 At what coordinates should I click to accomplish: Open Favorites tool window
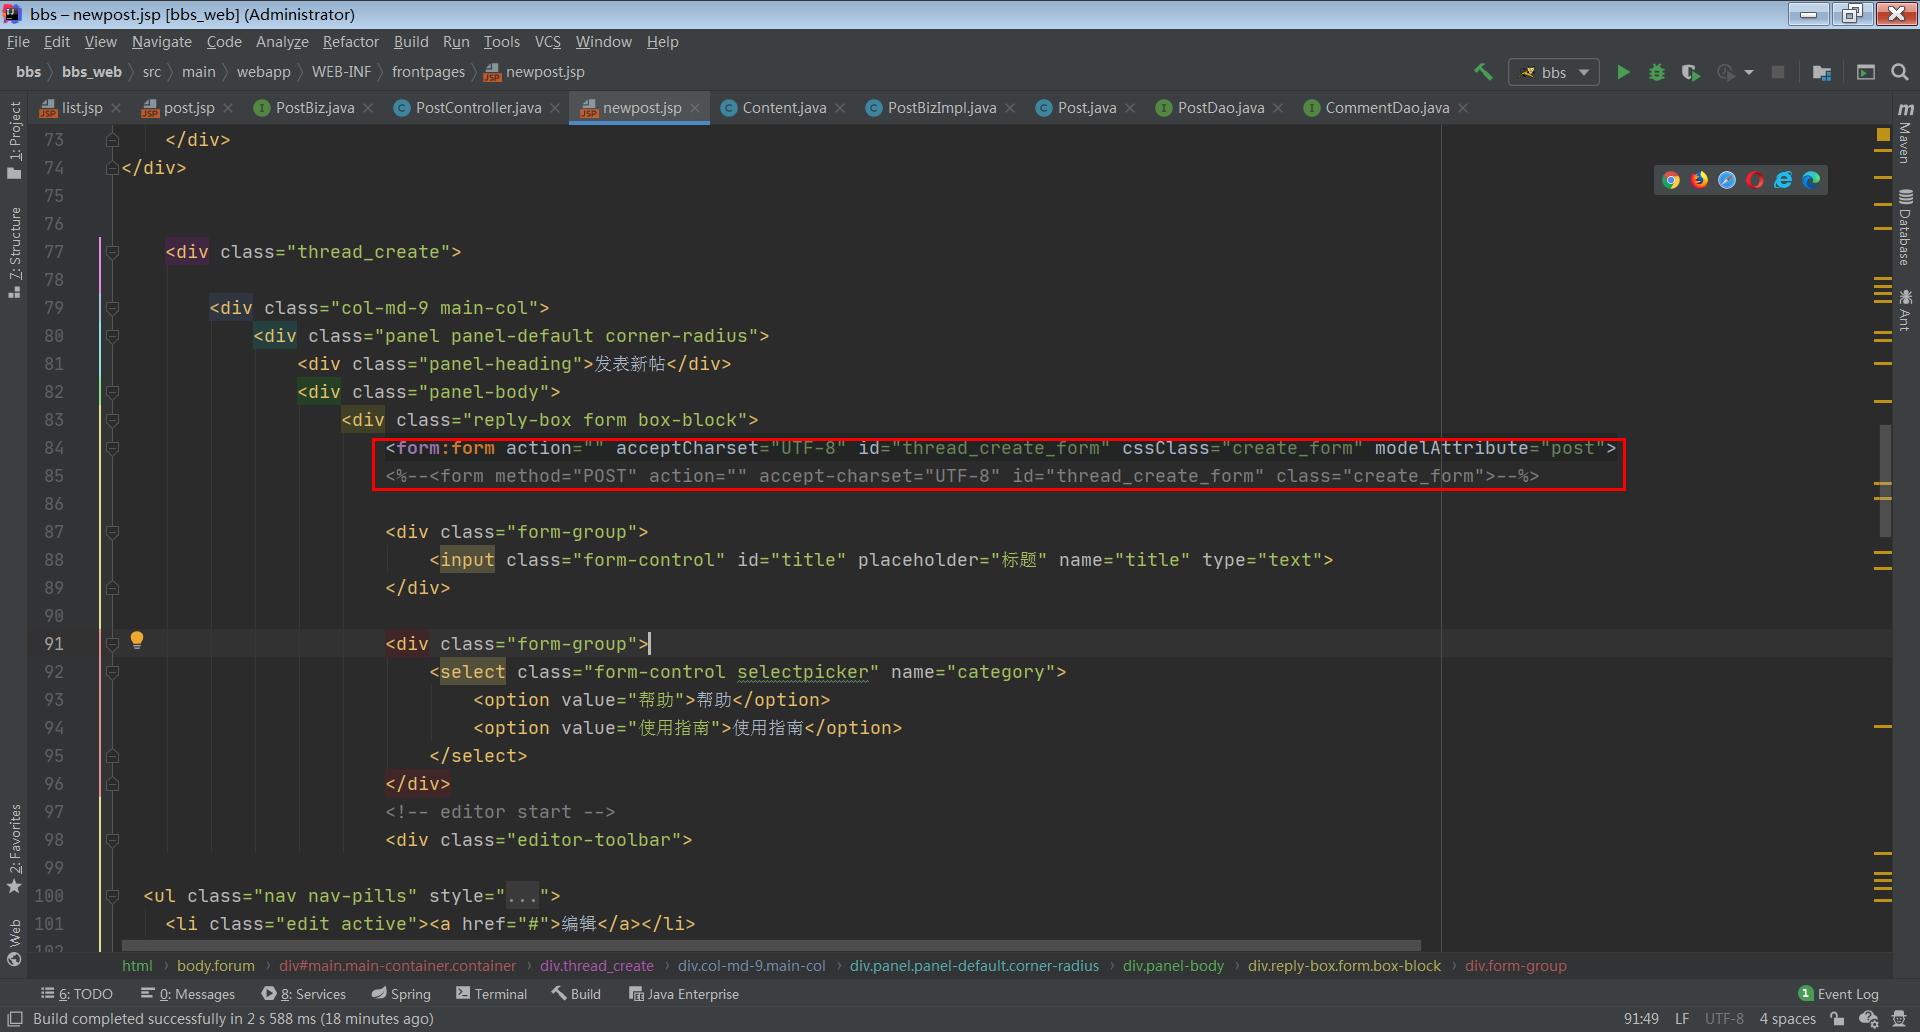coord(14,850)
